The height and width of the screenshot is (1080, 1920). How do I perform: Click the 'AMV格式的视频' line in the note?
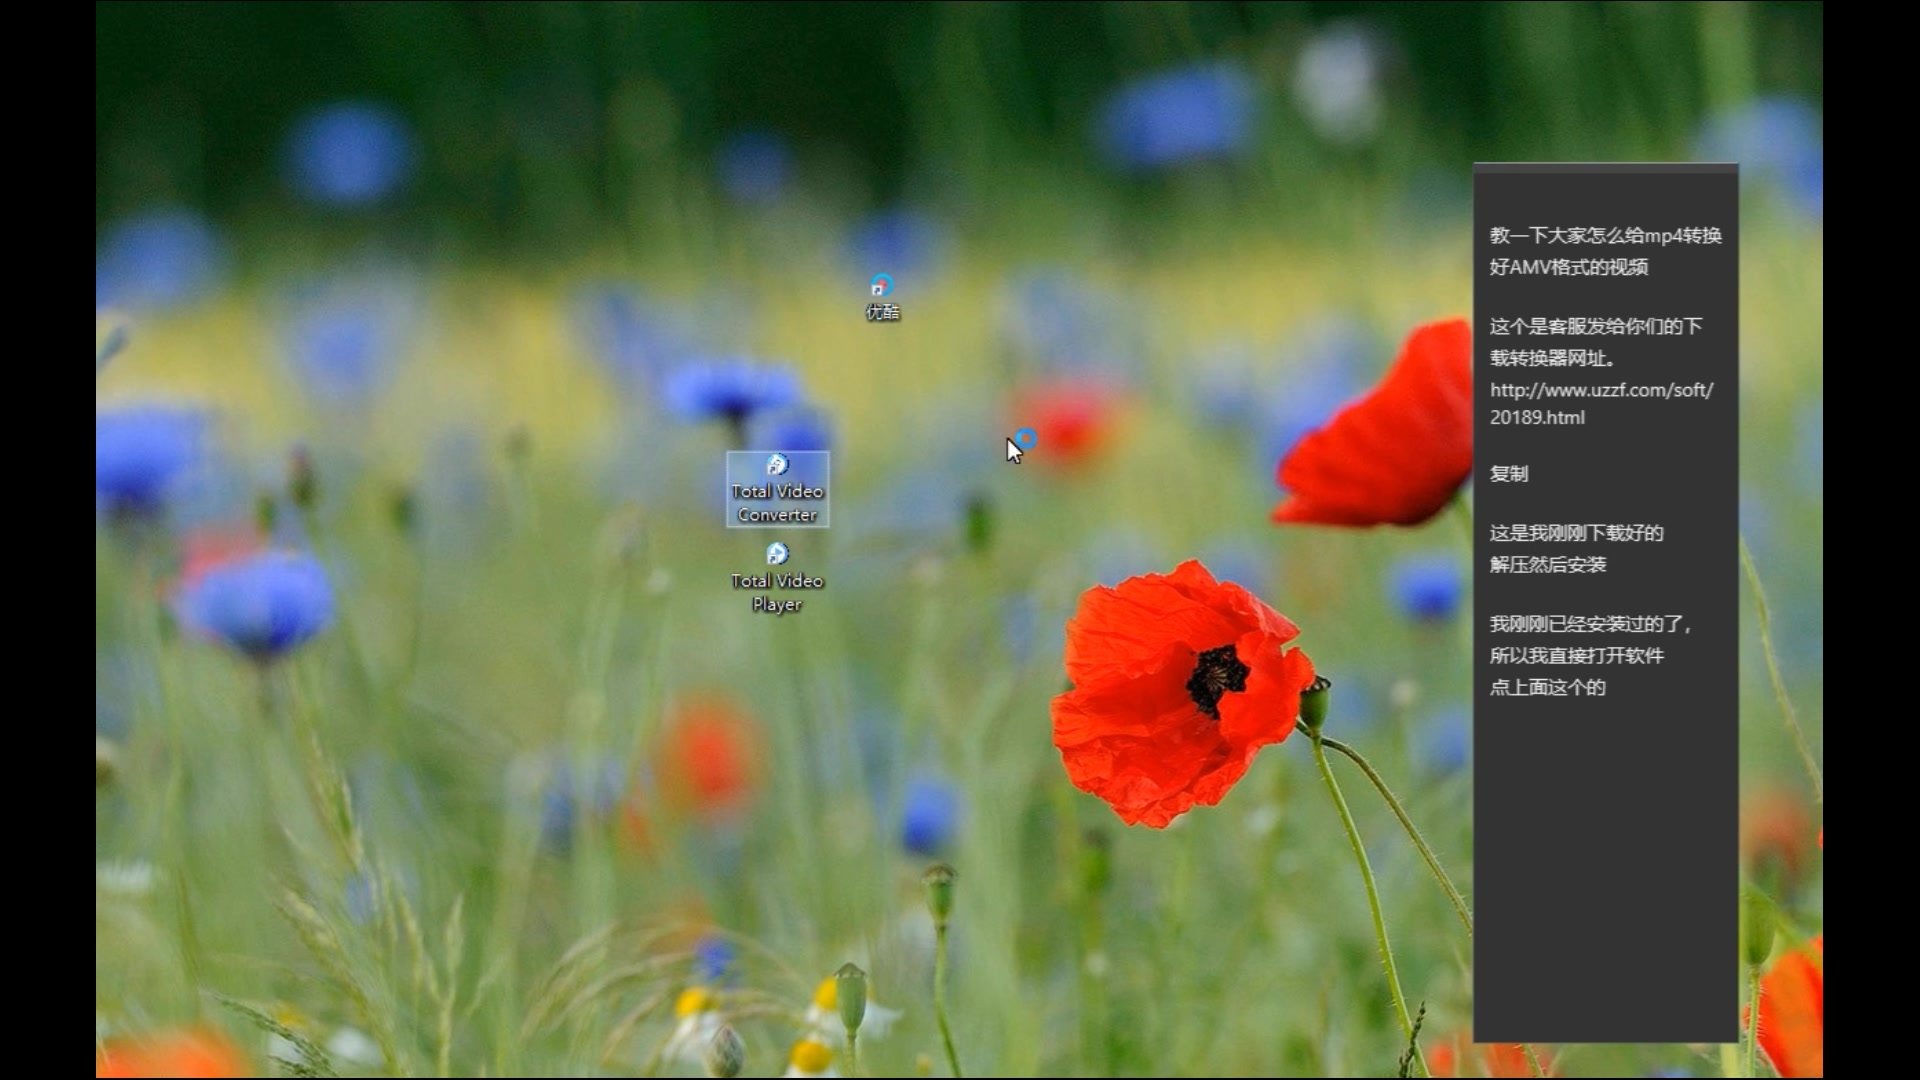[x=1568, y=267]
